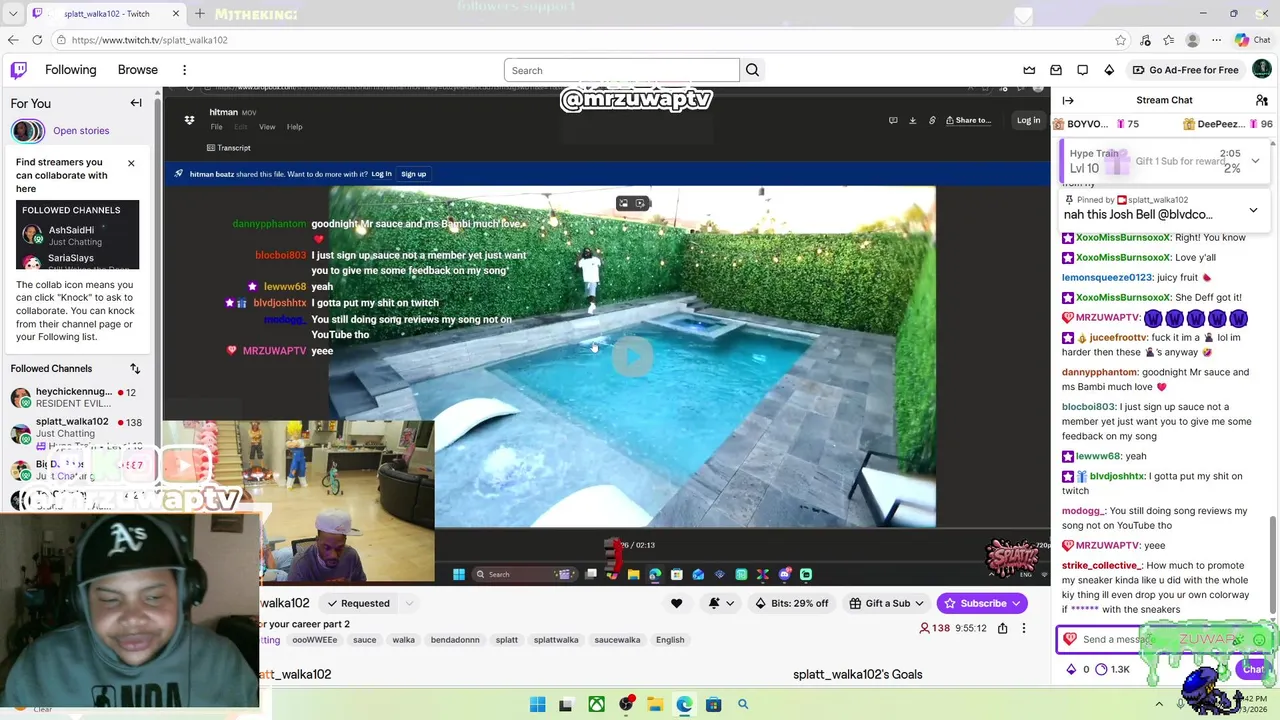Click the Twitch search field
1280x720 pixels.
[621, 70]
